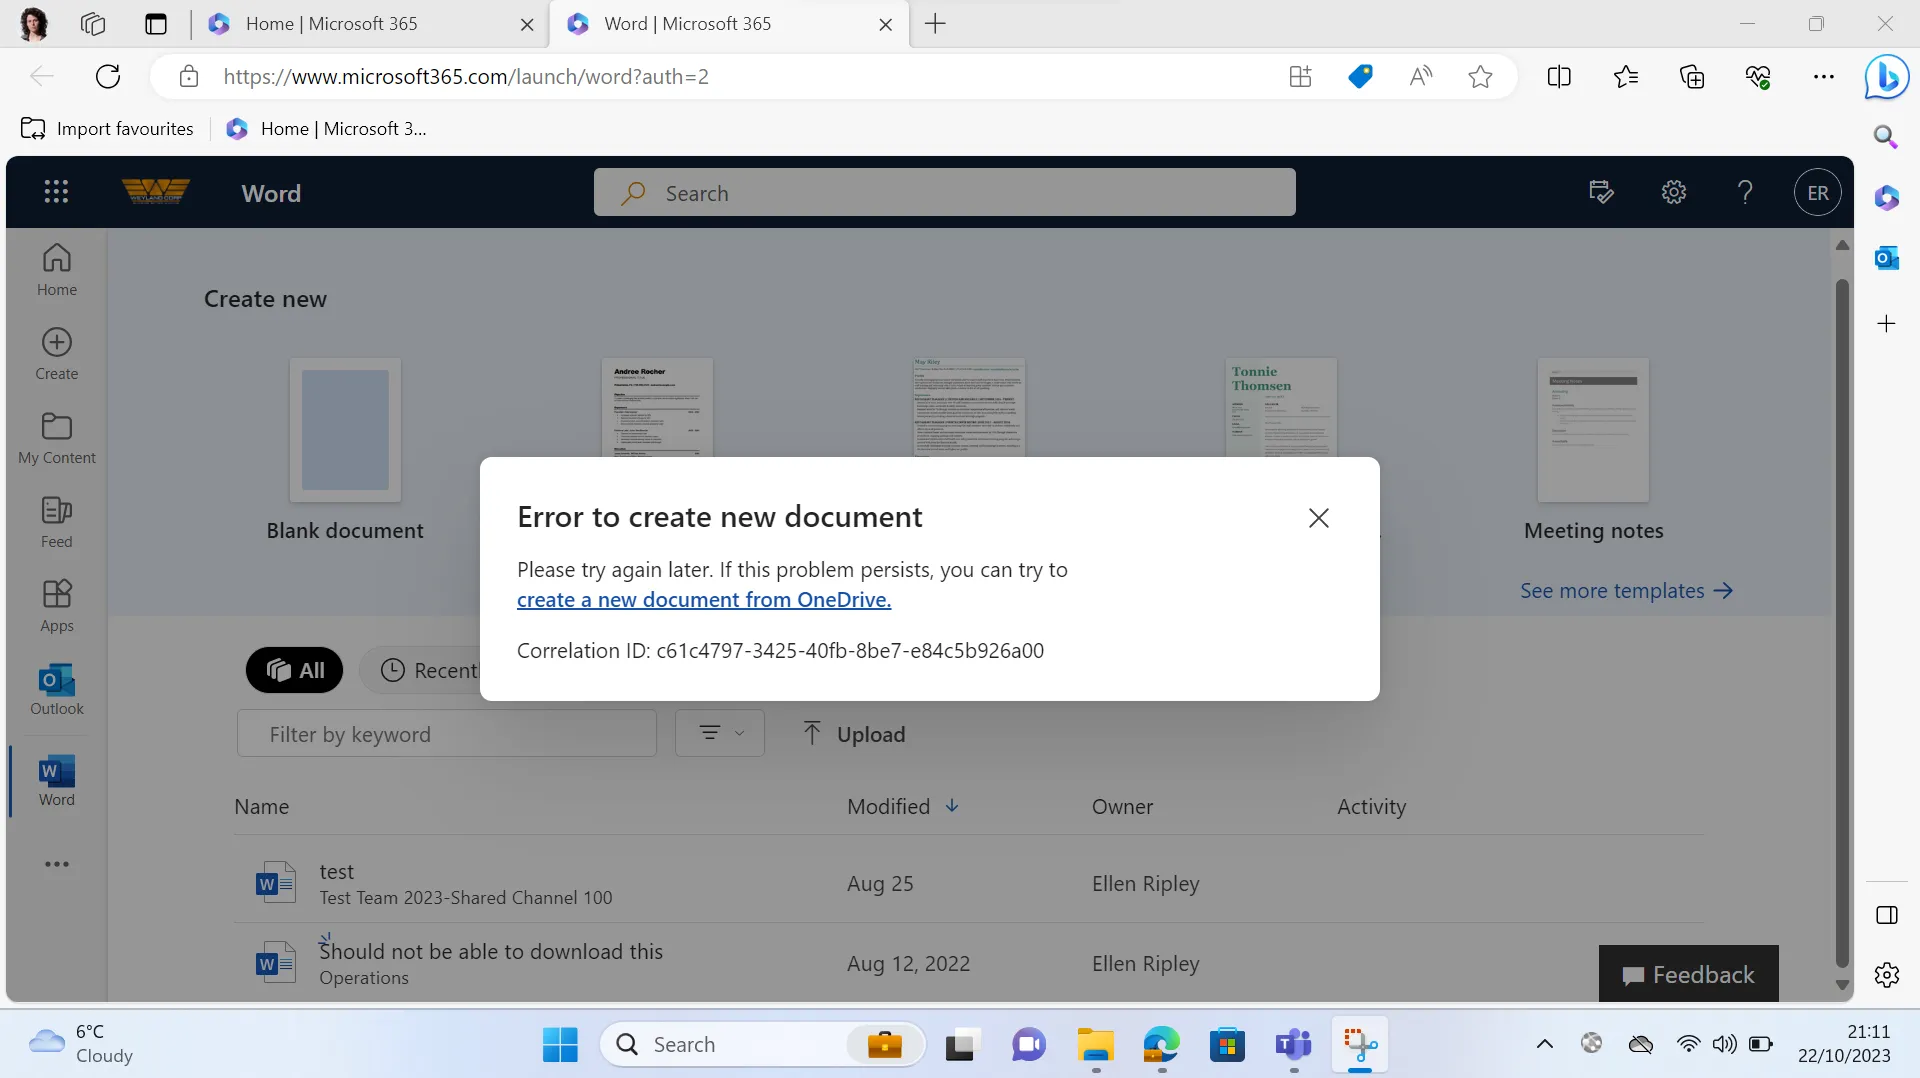
Task: Select the All filter pill
Action: pos(295,671)
